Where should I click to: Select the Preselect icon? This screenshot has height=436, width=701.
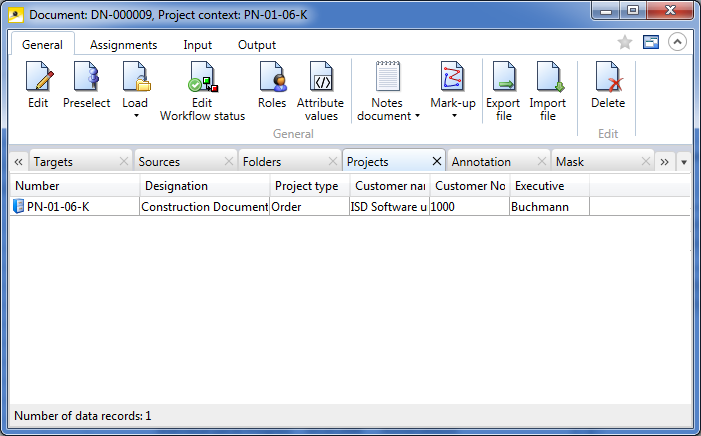[x=87, y=77]
